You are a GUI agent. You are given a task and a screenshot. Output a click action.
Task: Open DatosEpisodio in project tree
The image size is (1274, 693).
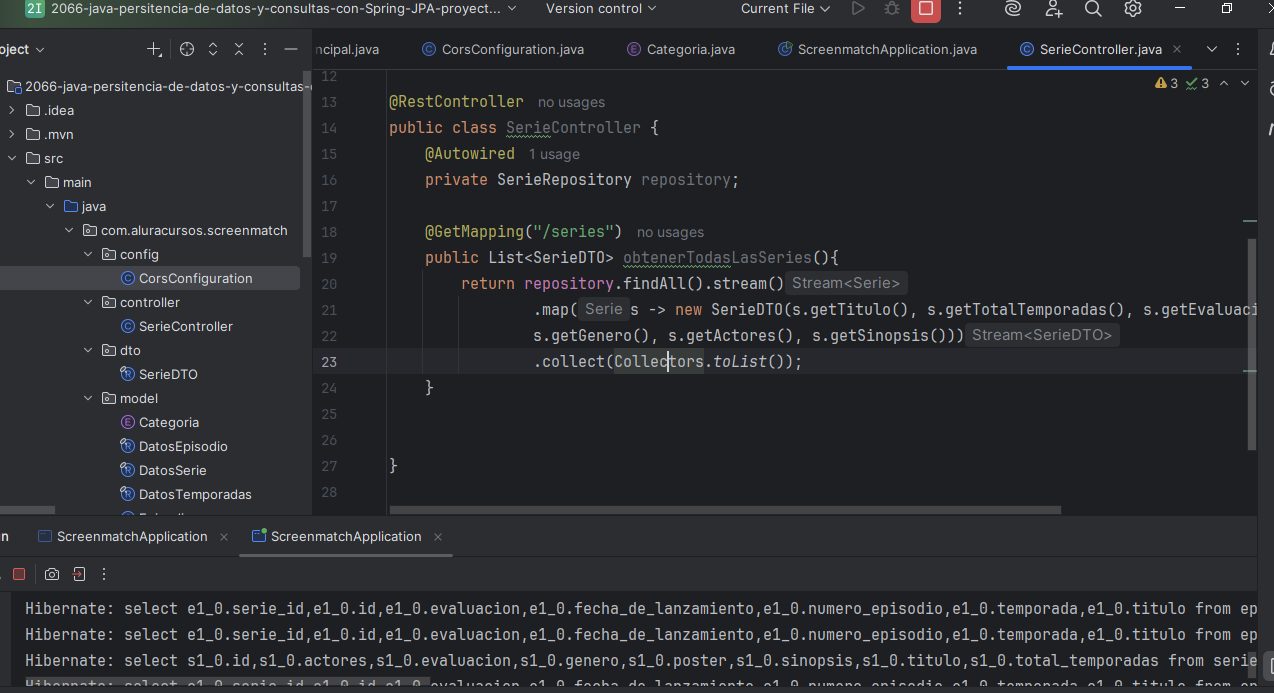(x=174, y=446)
